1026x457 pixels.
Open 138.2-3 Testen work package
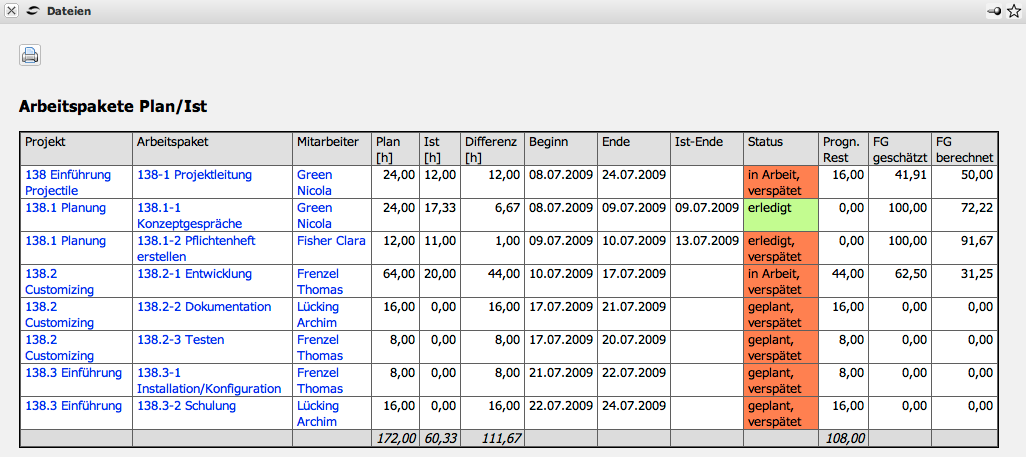(181, 340)
